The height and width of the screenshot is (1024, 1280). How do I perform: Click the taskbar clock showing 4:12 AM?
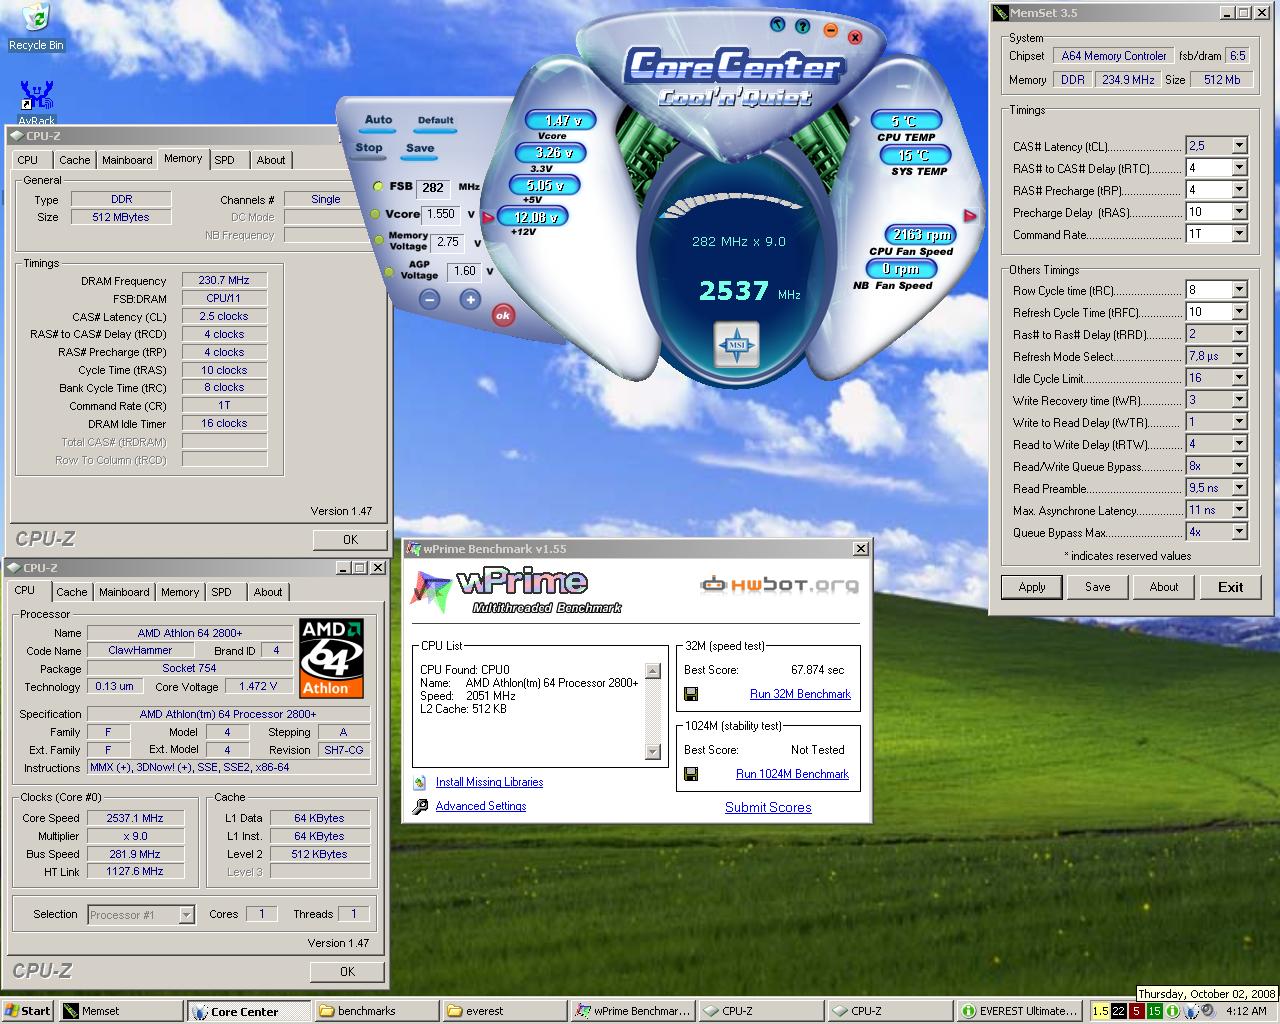[x=1246, y=1011]
